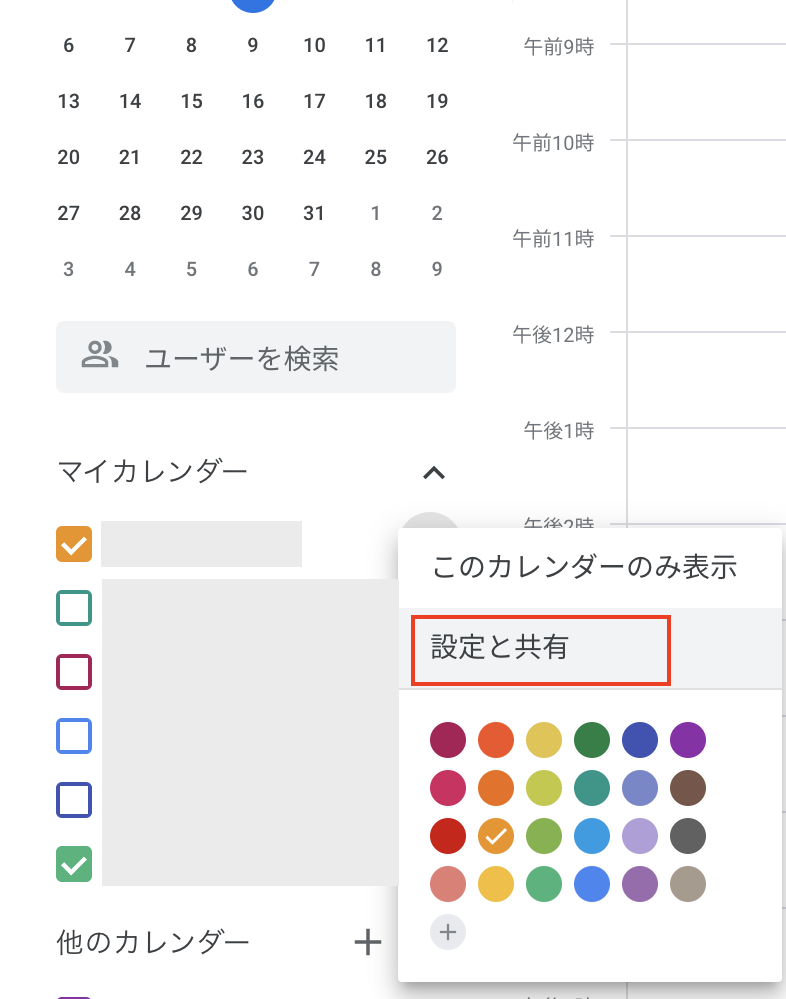The image size is (786, 999).
Task: Click the ユーザーを検索 search field
Action: click(x=256, y=357)
